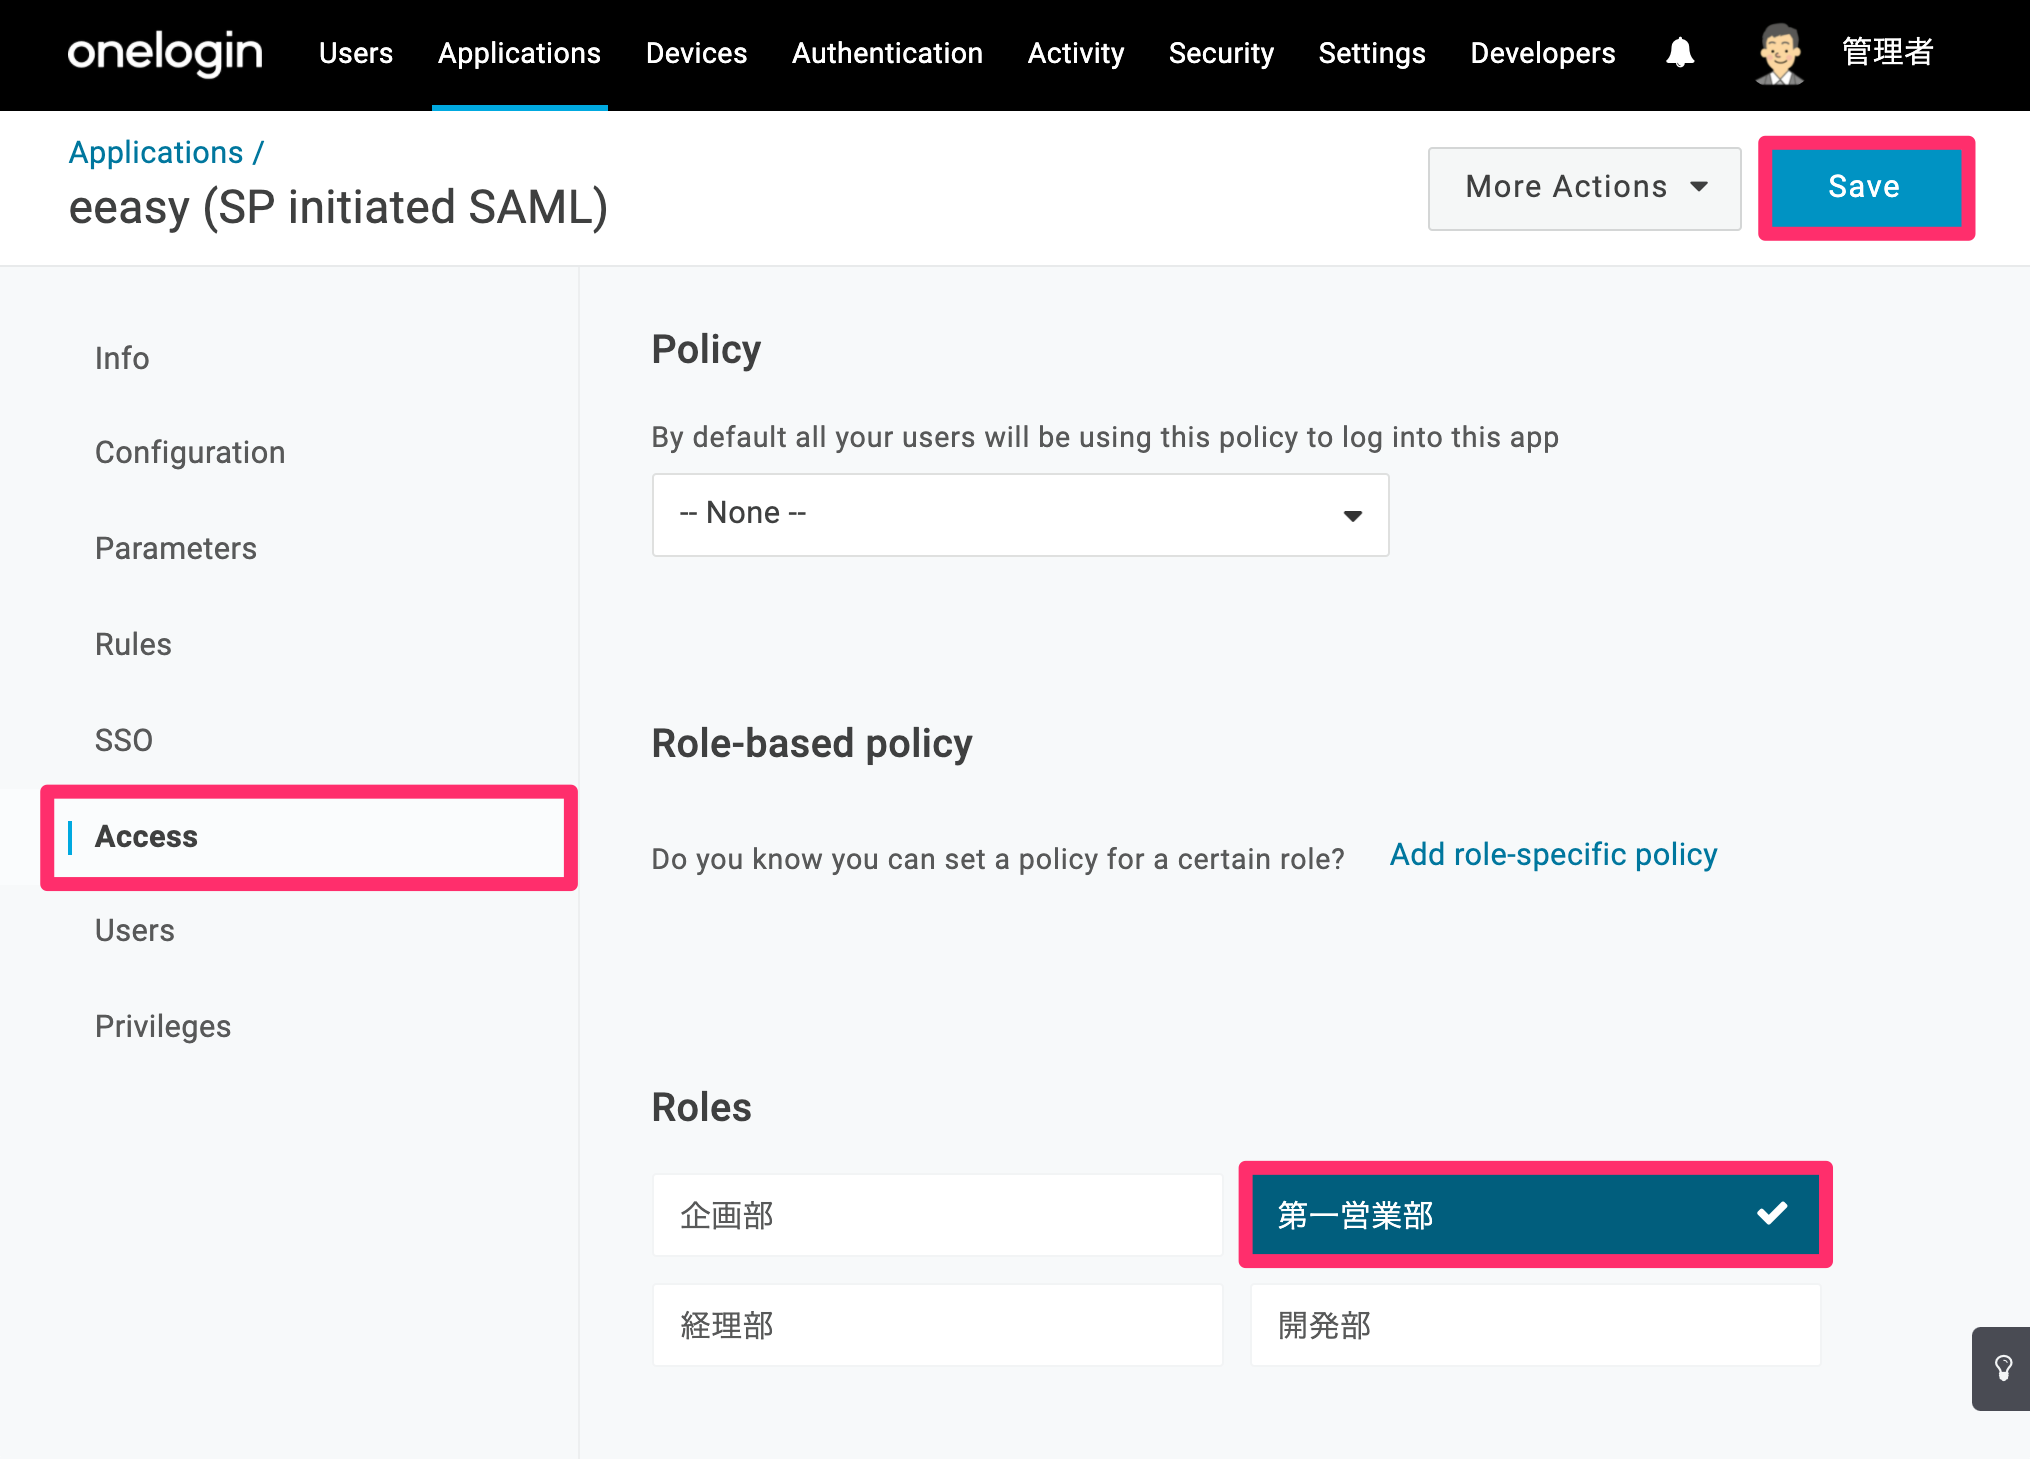This screenshot has height=1459, width=2030.
Task: Deselect the 第一営業部 role
Action: [x=1535, y=1214]
